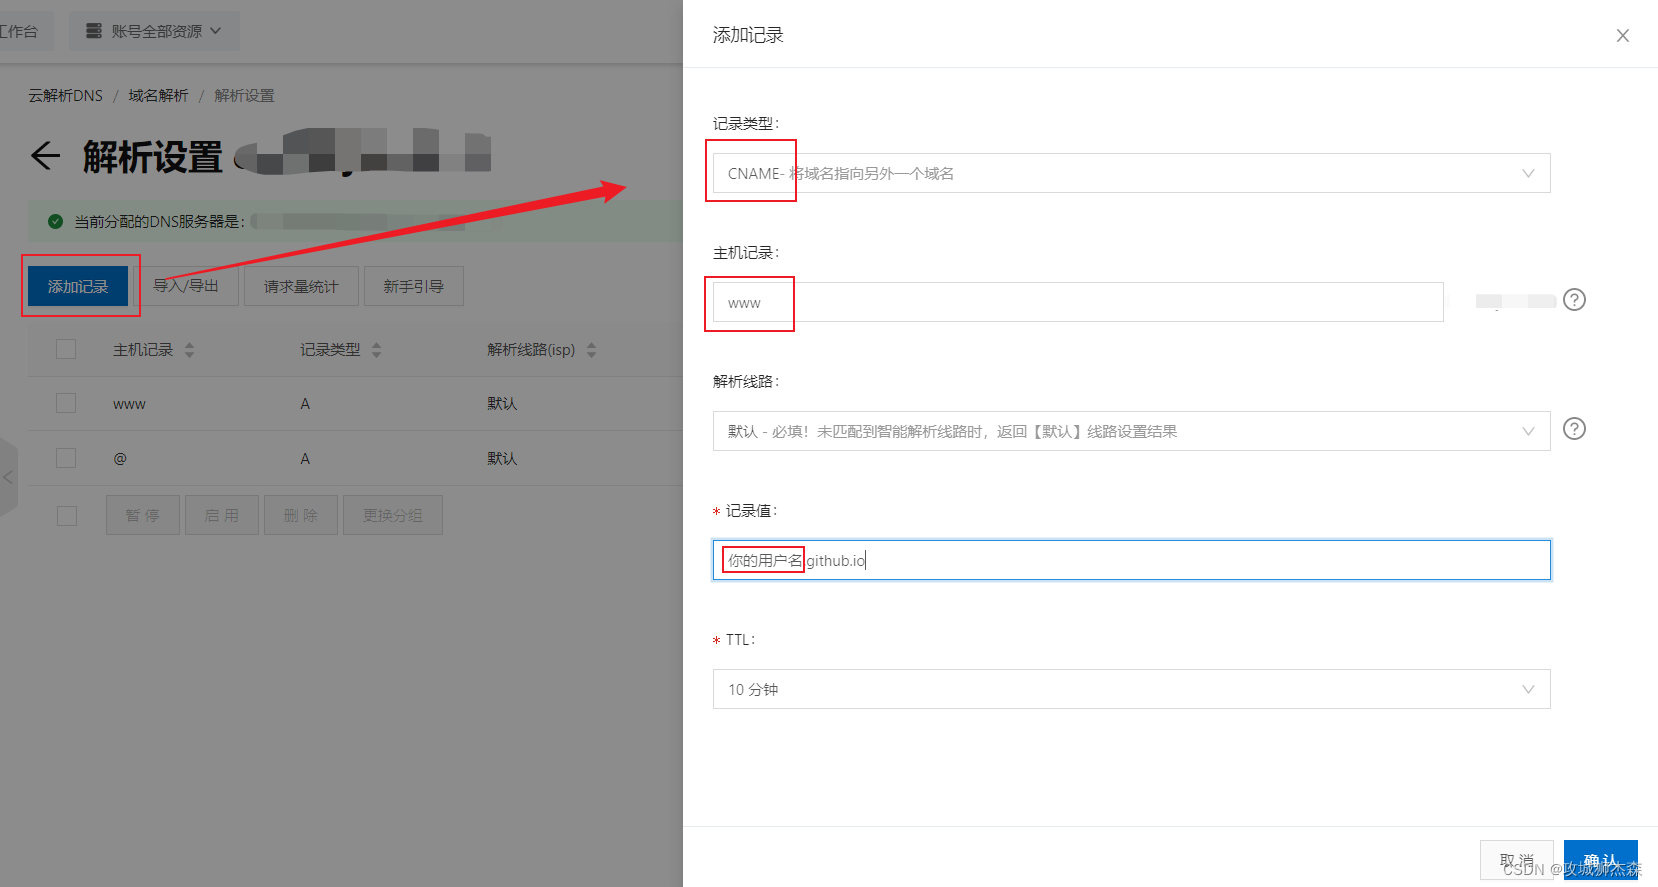
Task: Close the 添加记录 panel with the X
Action: coord(1623,36)
